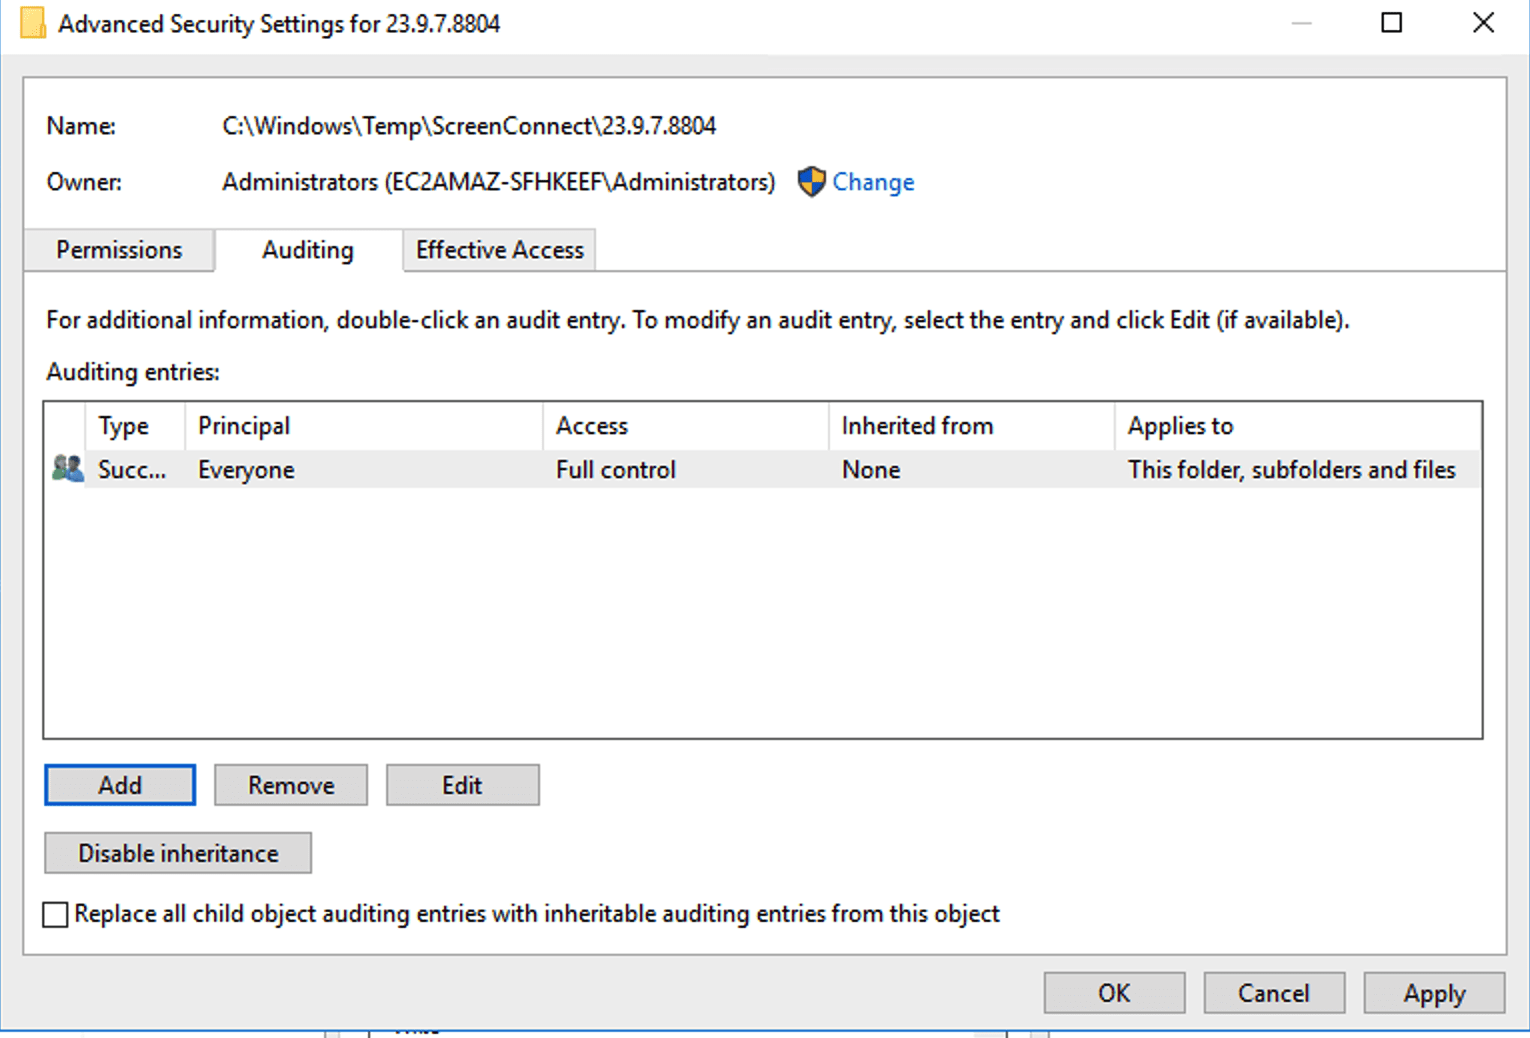Cancel the Advanced Security Settings dialog
The image size is (1530, 1038).
pos(1273,993)
